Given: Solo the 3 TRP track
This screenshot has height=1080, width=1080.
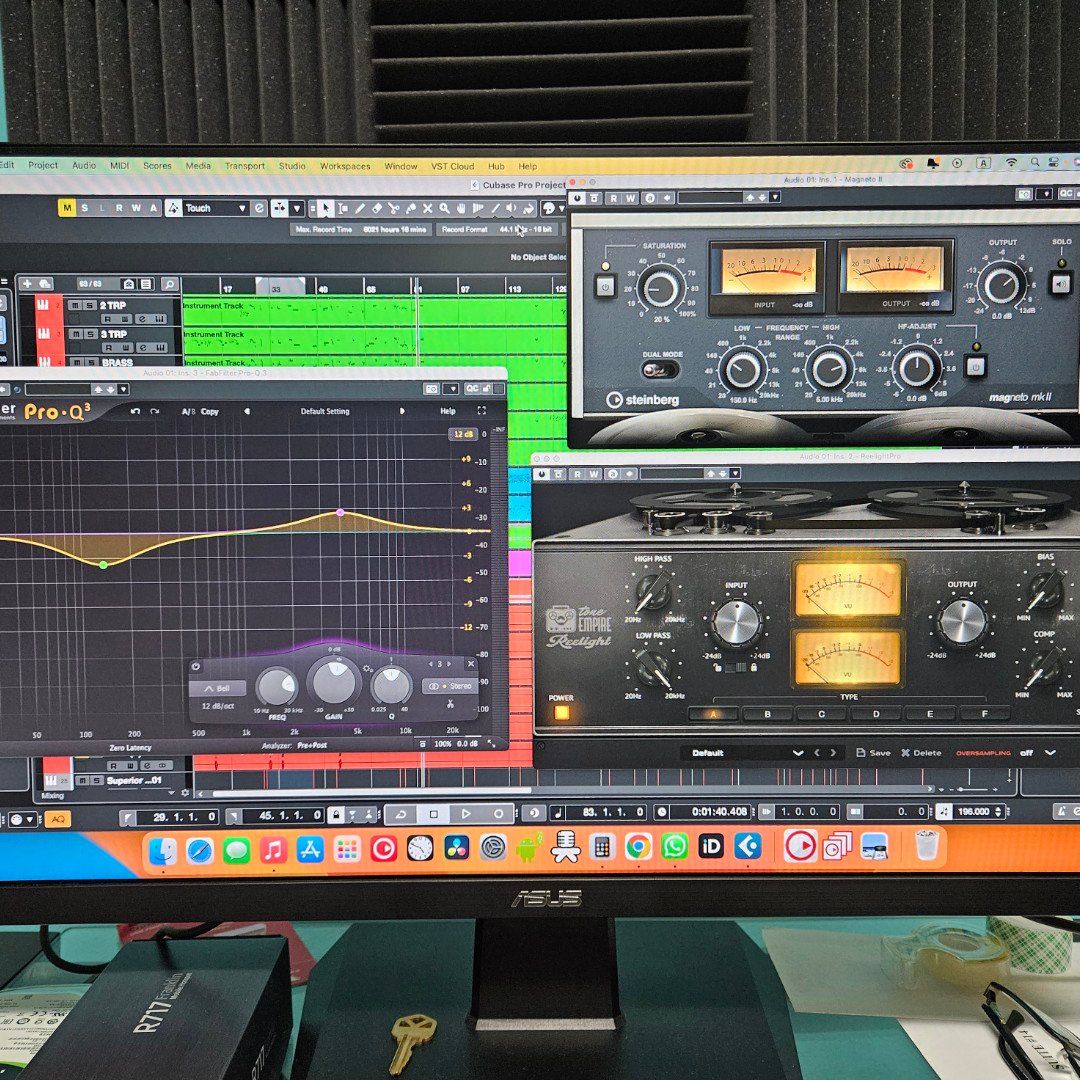Looking at the screenshot, I should [x=90, y=334].
